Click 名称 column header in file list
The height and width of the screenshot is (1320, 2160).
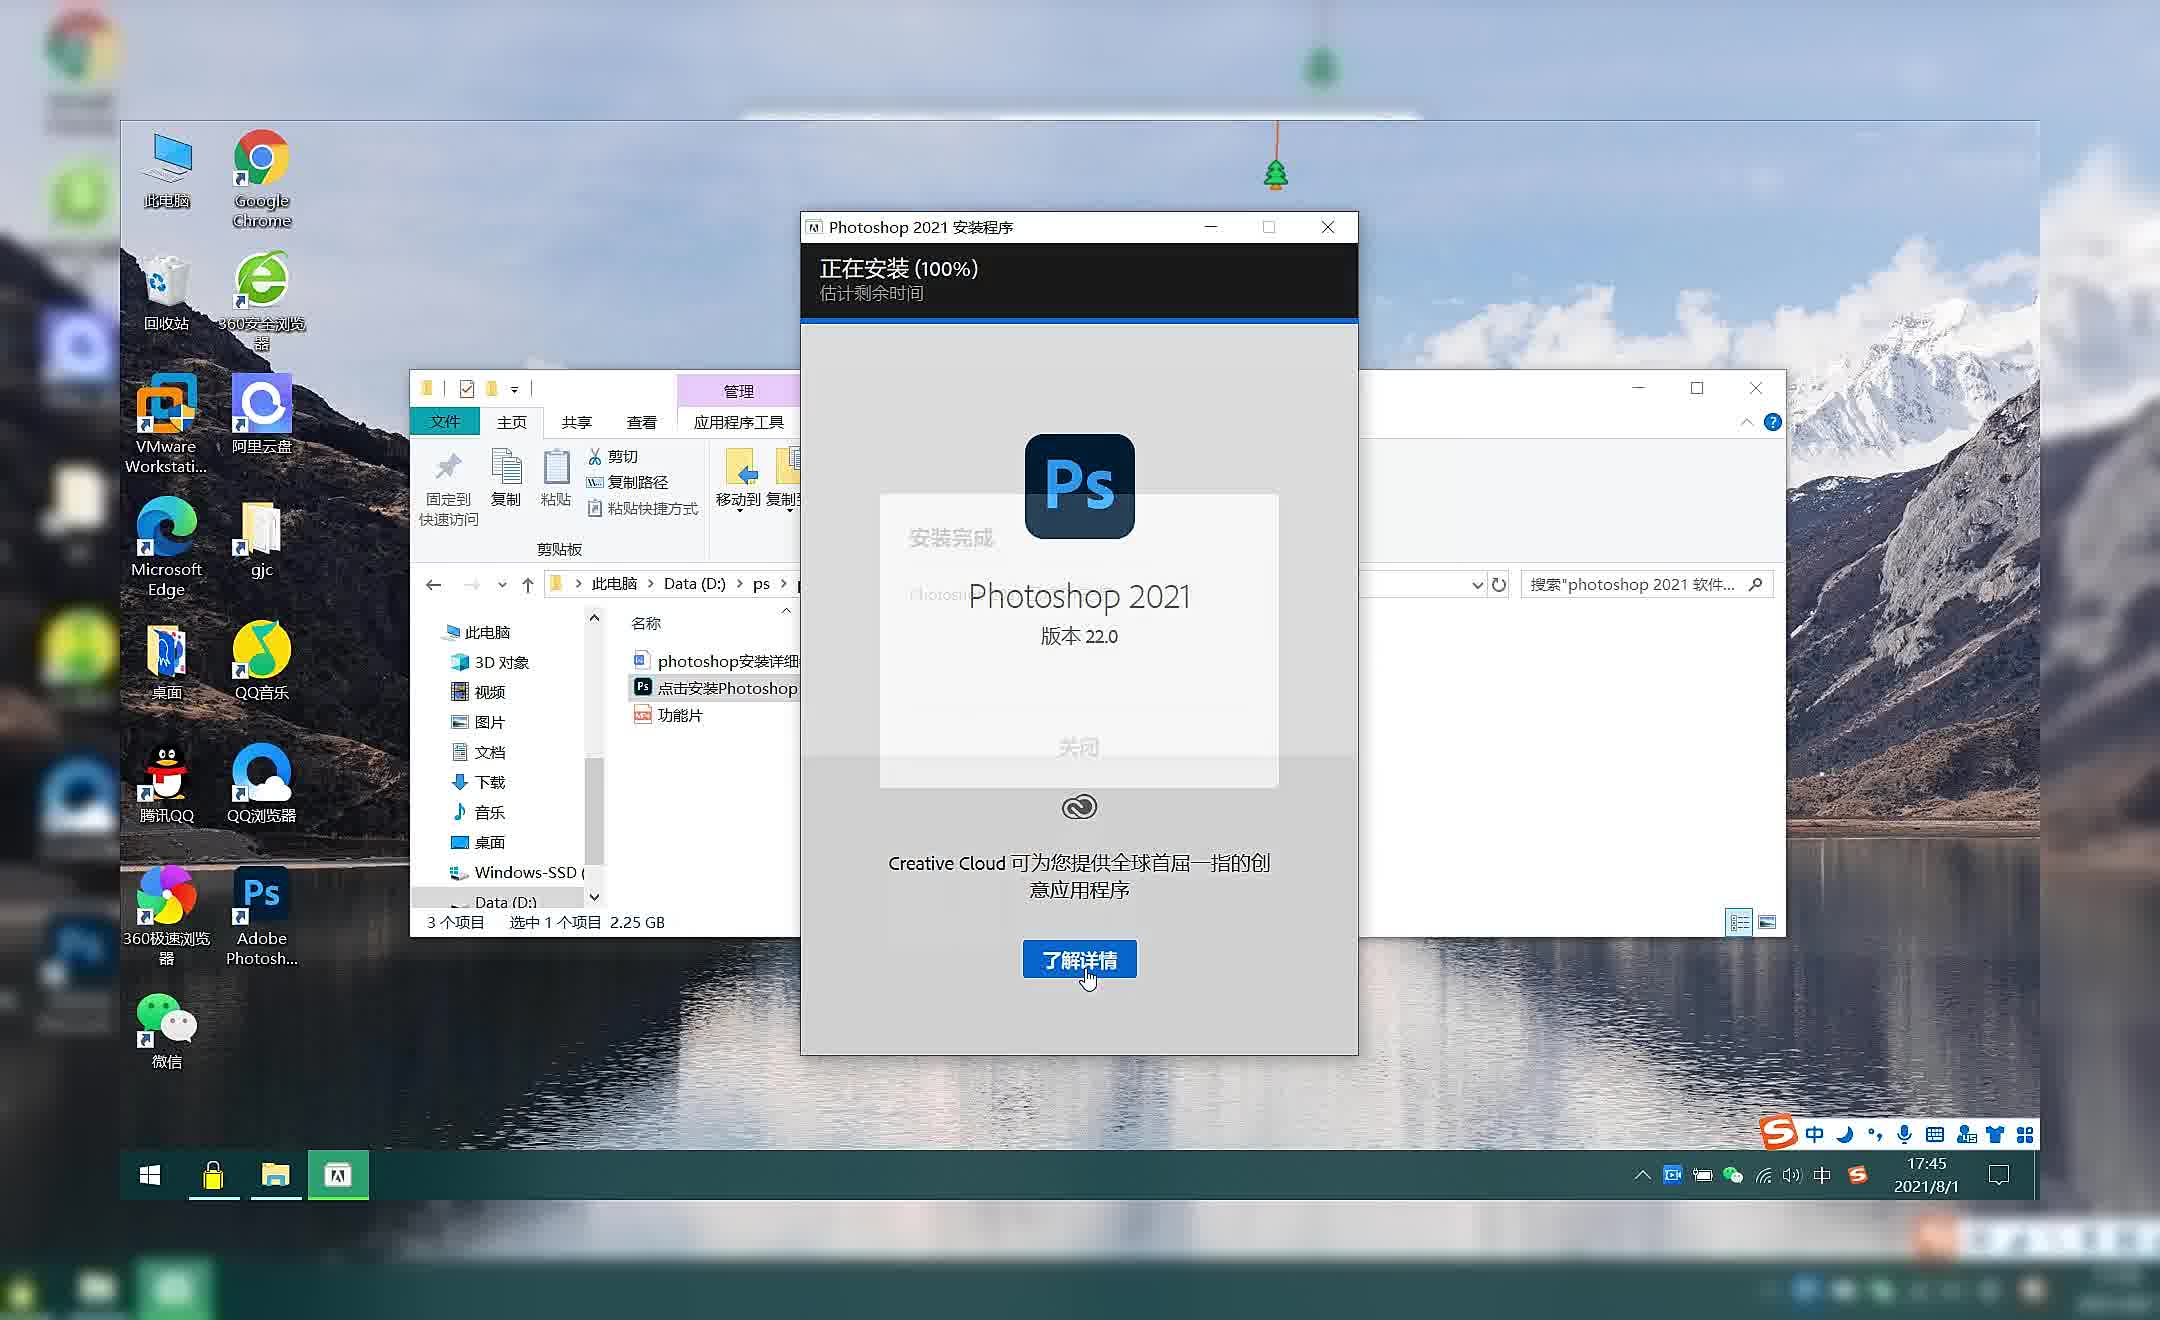[x=646, y=623]
